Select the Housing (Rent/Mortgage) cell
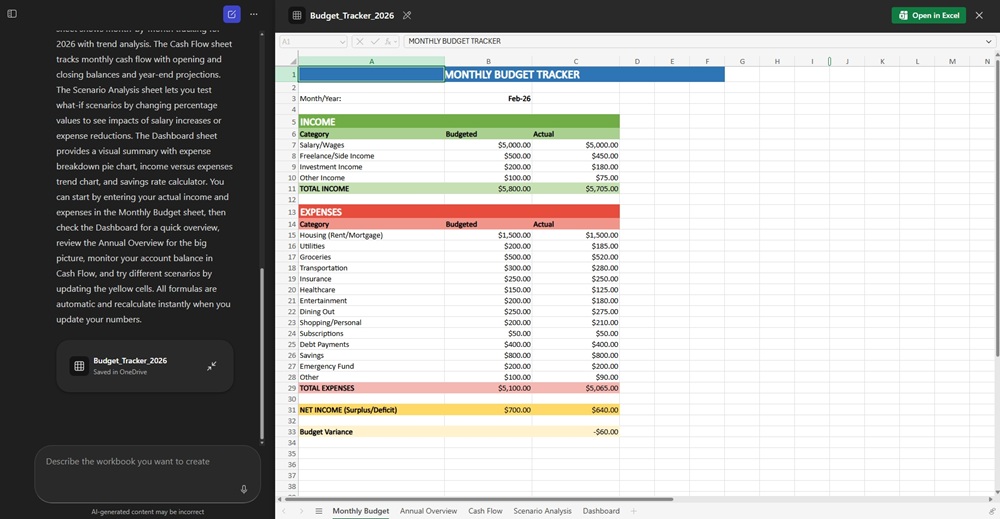 point(372,235)
